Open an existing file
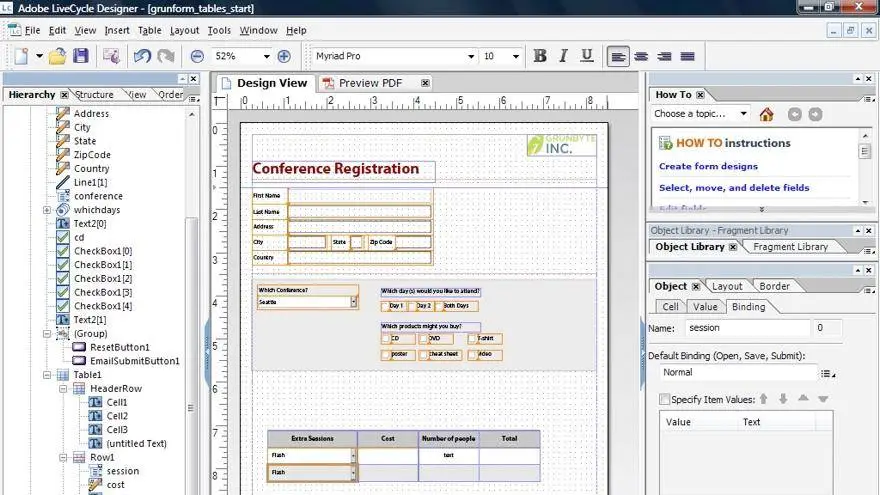This screenshot has width=880, height=495. pos(57,56)
